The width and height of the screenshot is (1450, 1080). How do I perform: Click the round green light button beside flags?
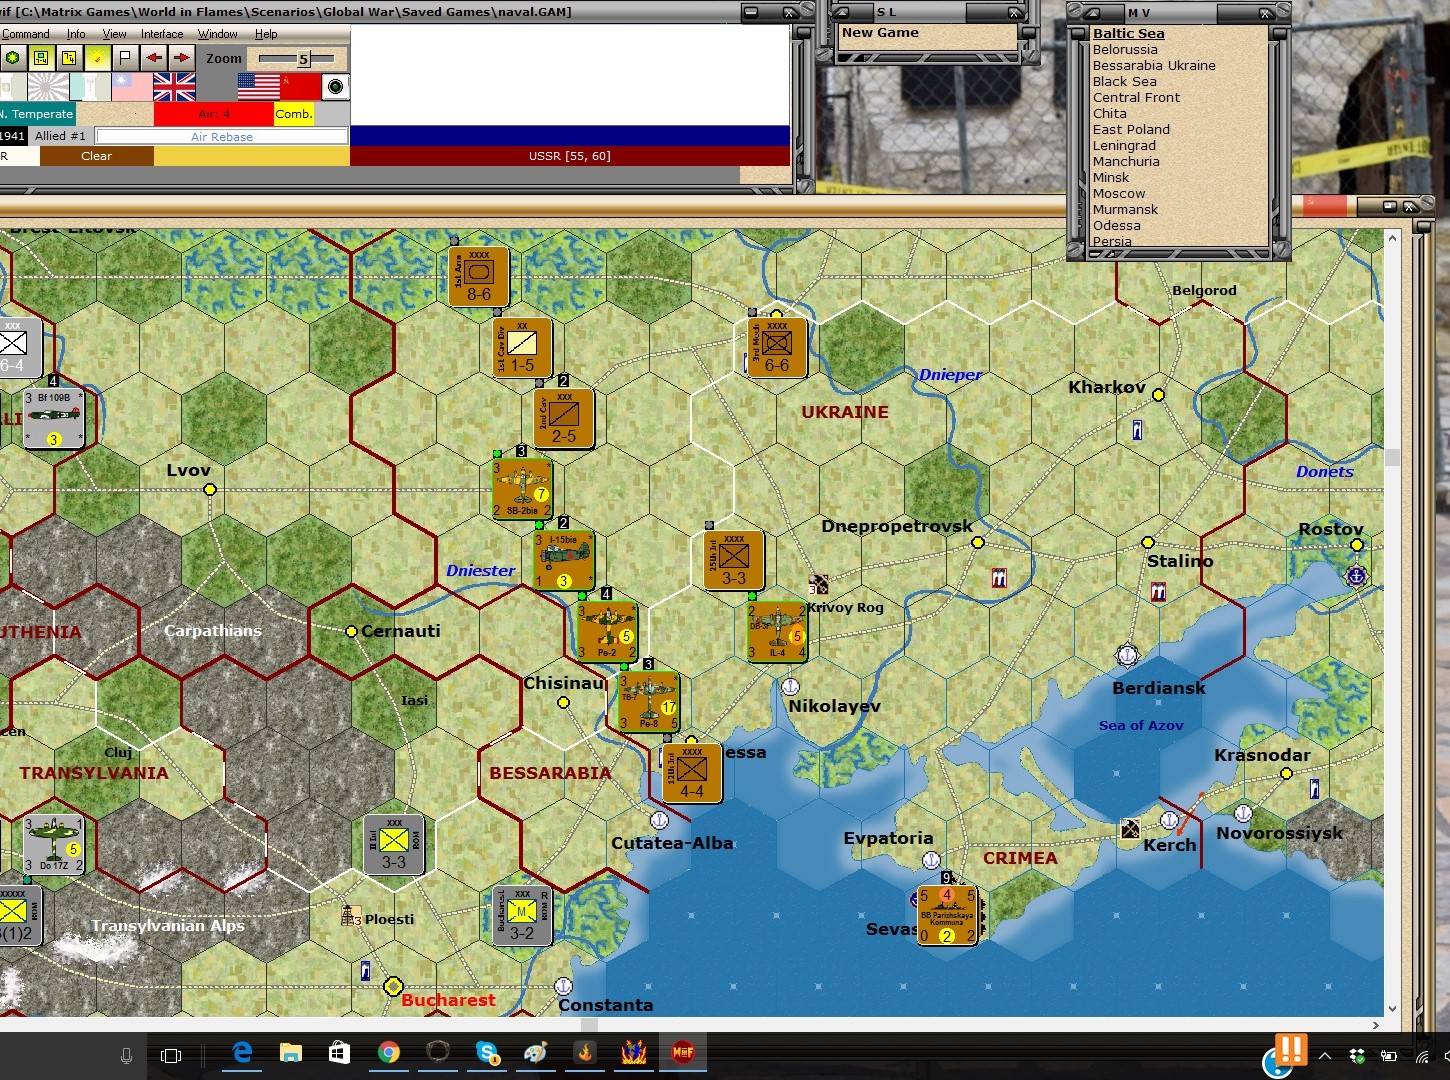tap(336, 87)
